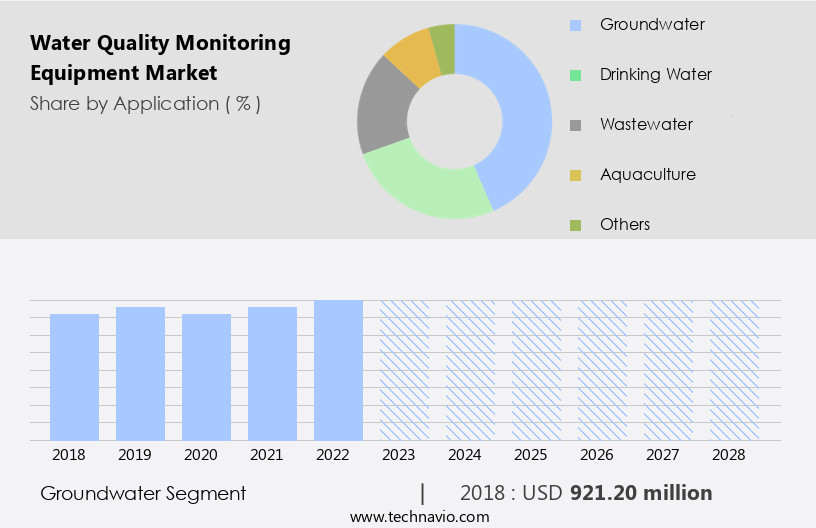Click the blue Groundwater legend swatch
This screenshot has height=528, width=816.
[575, 25]
